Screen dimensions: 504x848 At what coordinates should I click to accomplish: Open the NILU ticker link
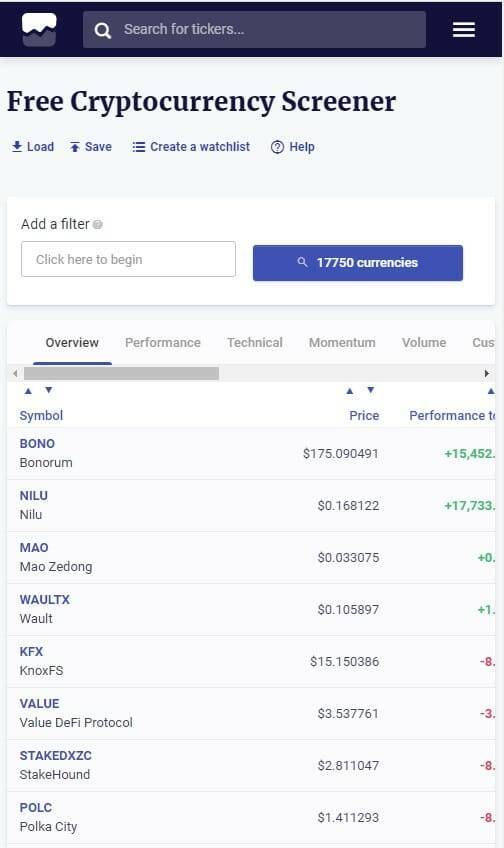(34, 495)
